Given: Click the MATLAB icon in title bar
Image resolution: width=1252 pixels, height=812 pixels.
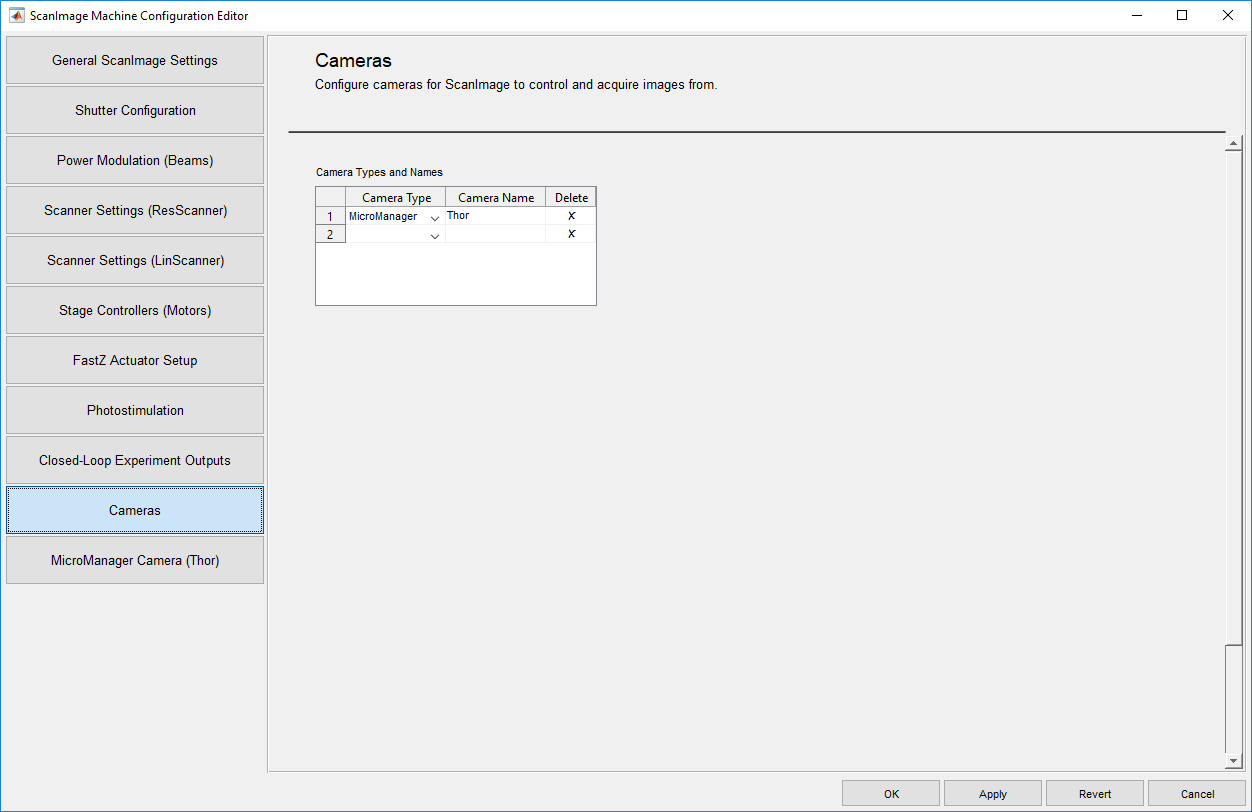Looking at the screenshot, I should coord(17,16).
